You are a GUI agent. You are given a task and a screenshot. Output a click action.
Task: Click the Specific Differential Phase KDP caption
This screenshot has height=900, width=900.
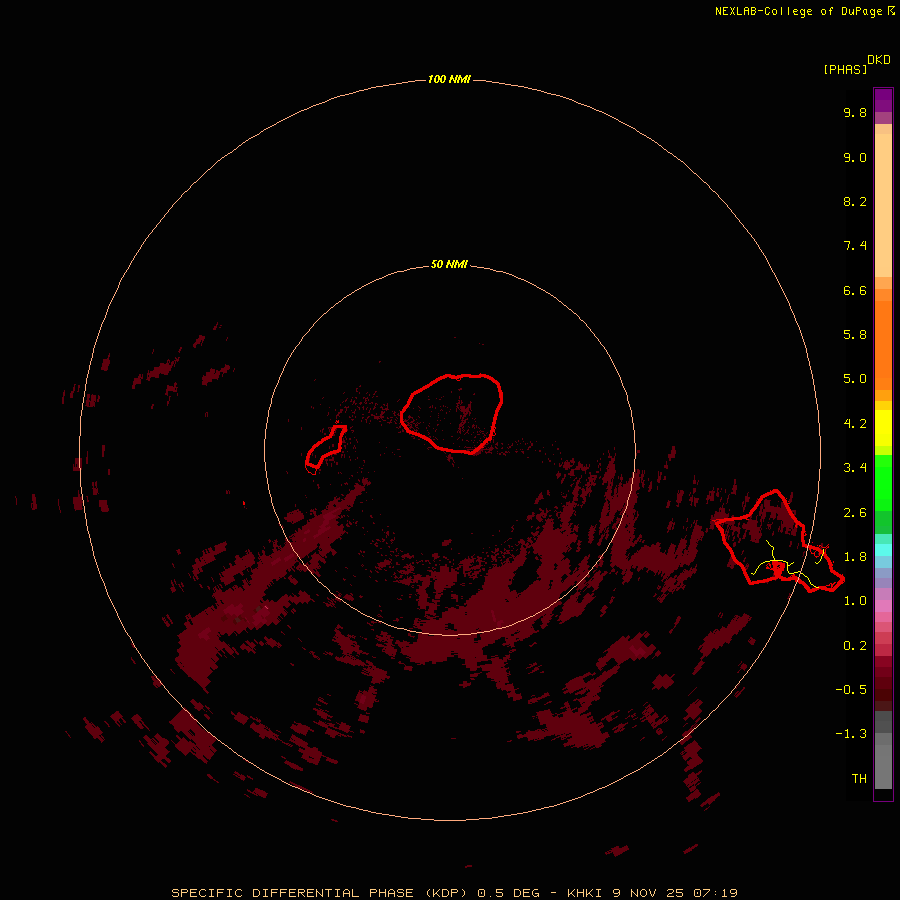coord(454,893)
